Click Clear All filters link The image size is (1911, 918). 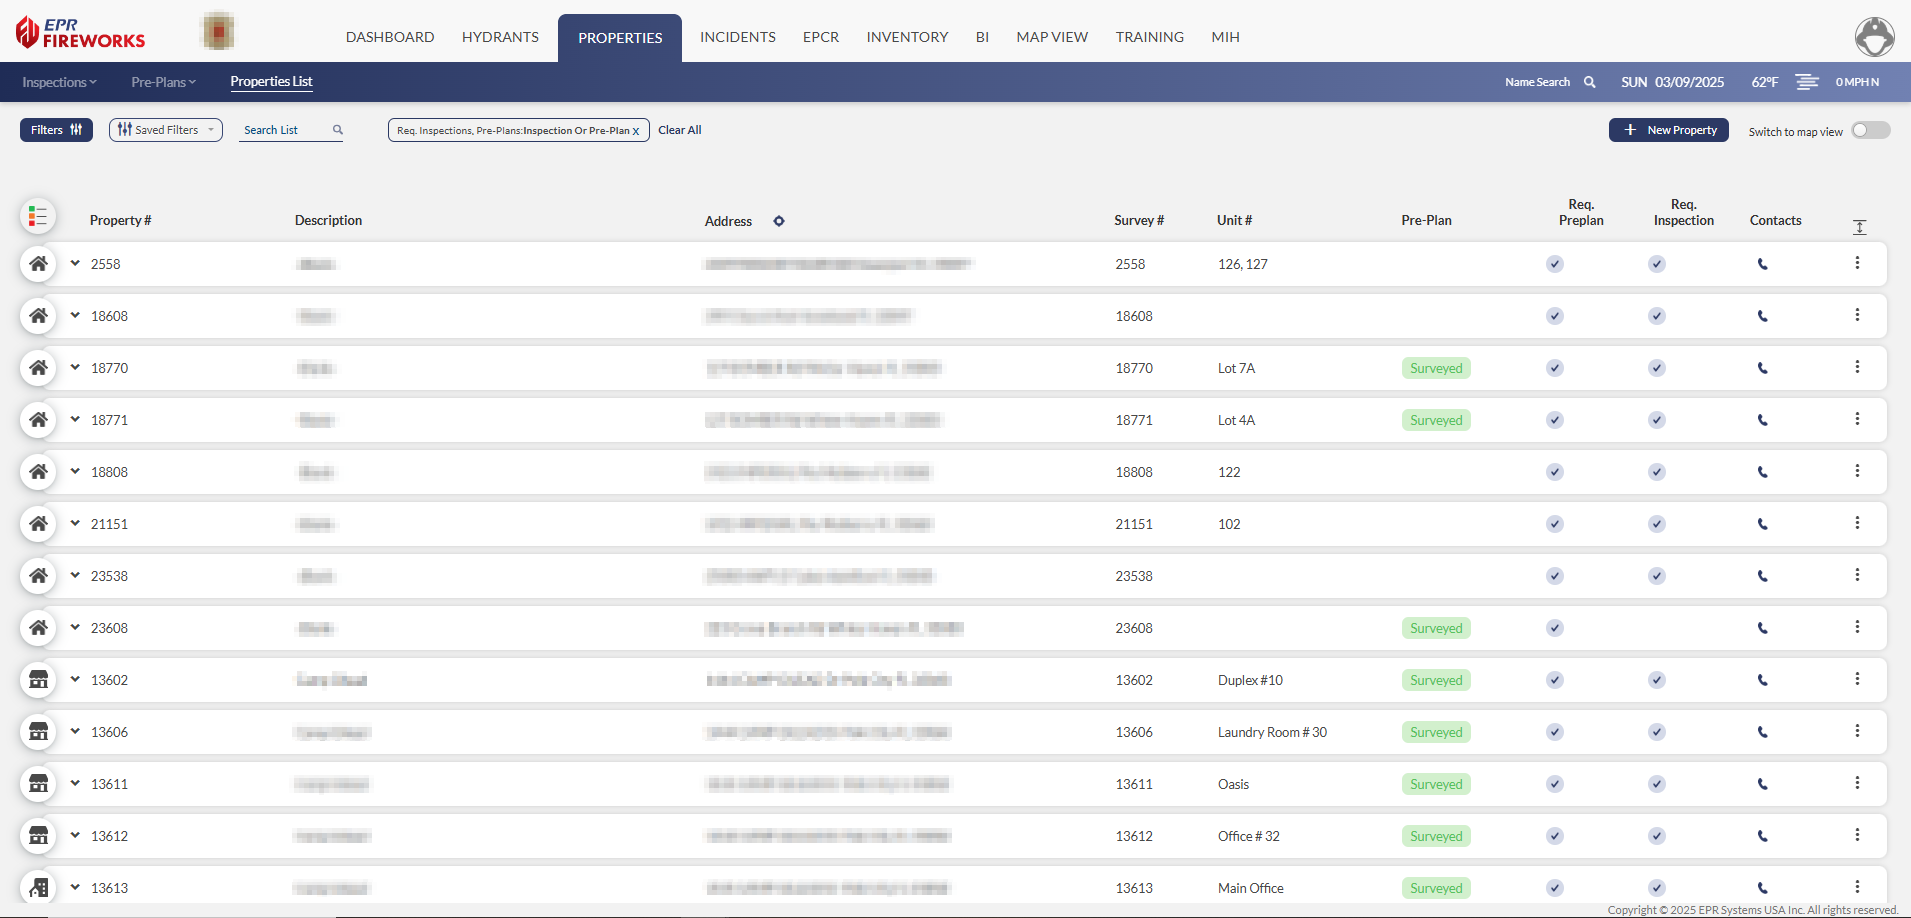click(679, 130)
